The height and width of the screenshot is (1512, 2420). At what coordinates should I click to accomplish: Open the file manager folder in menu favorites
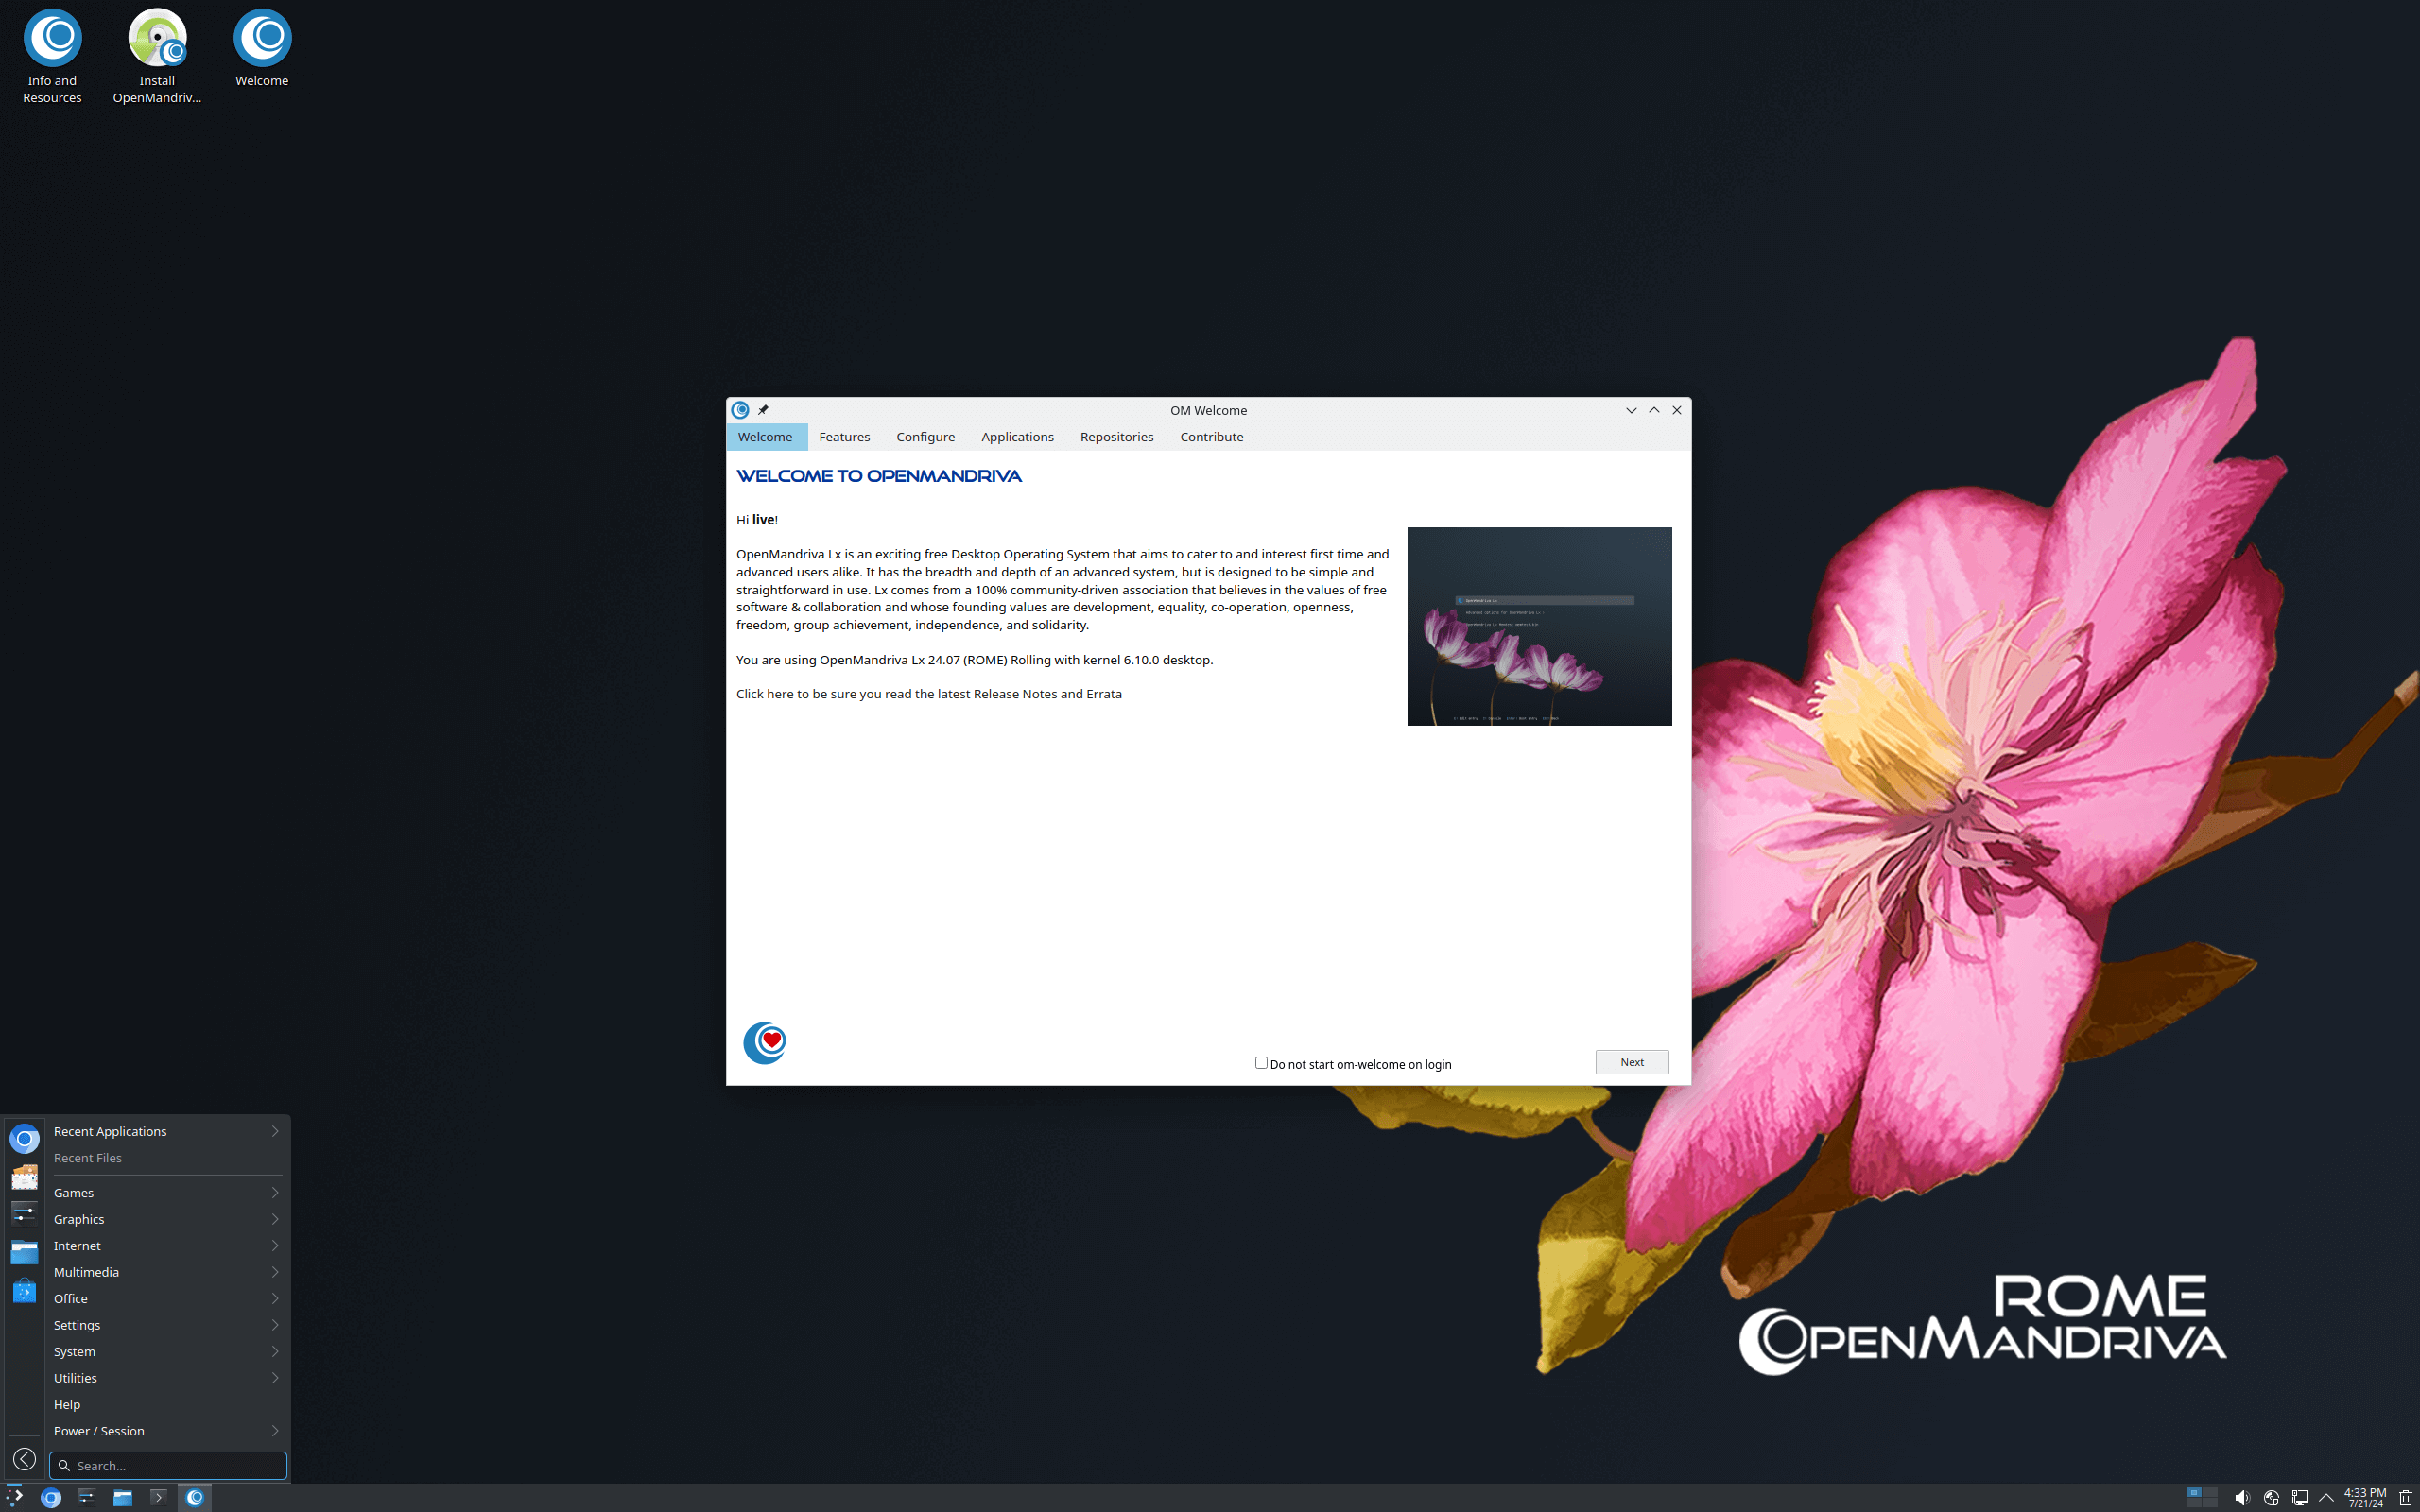pyautogui.click(x=24, y=1252)
